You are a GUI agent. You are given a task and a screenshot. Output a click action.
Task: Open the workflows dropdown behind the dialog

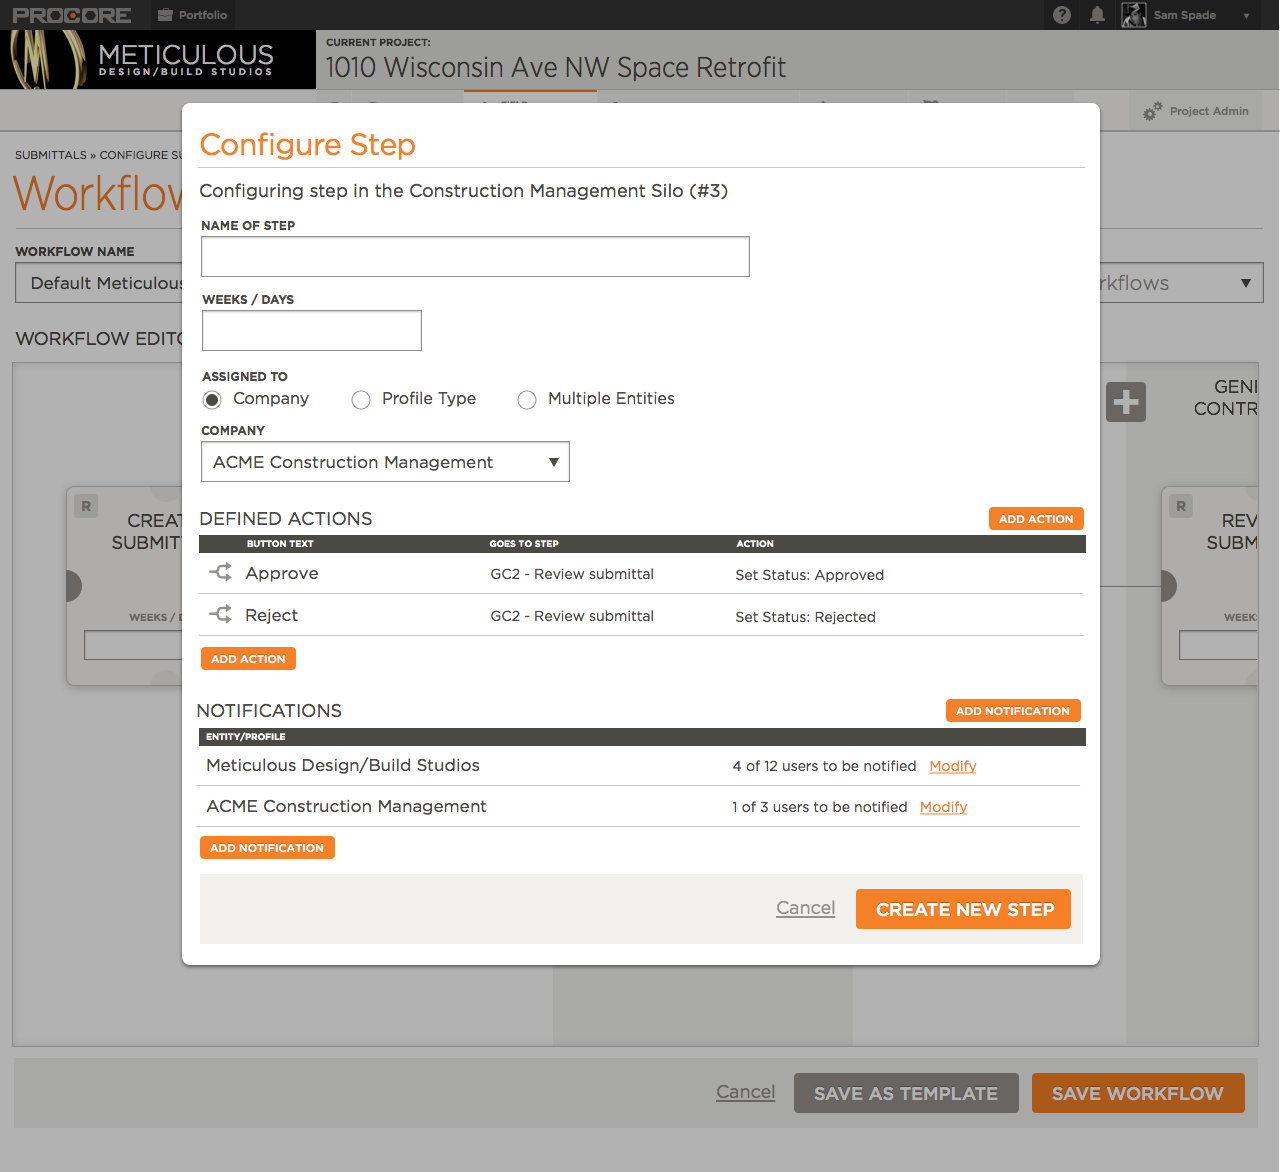pos(1181,283)
